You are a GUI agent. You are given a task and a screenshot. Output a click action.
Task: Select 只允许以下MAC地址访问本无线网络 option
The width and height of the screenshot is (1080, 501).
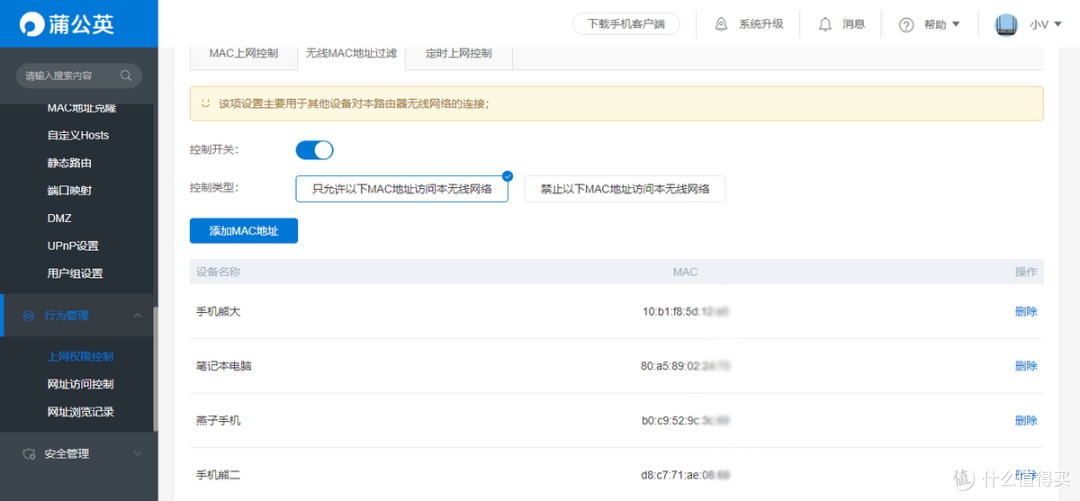(x=402, y=189)
